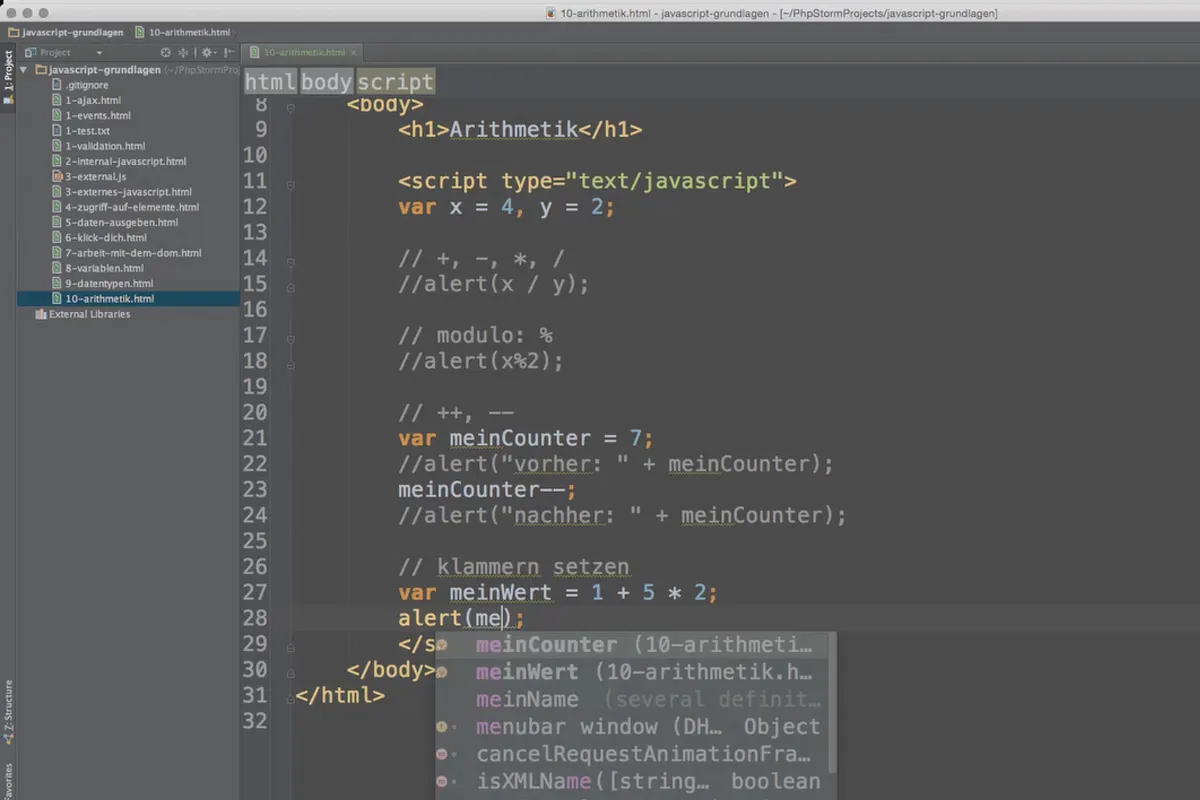Click the folder icon of javascript-grundlagen root
The image size is (1200, 800).
(41, 70)
